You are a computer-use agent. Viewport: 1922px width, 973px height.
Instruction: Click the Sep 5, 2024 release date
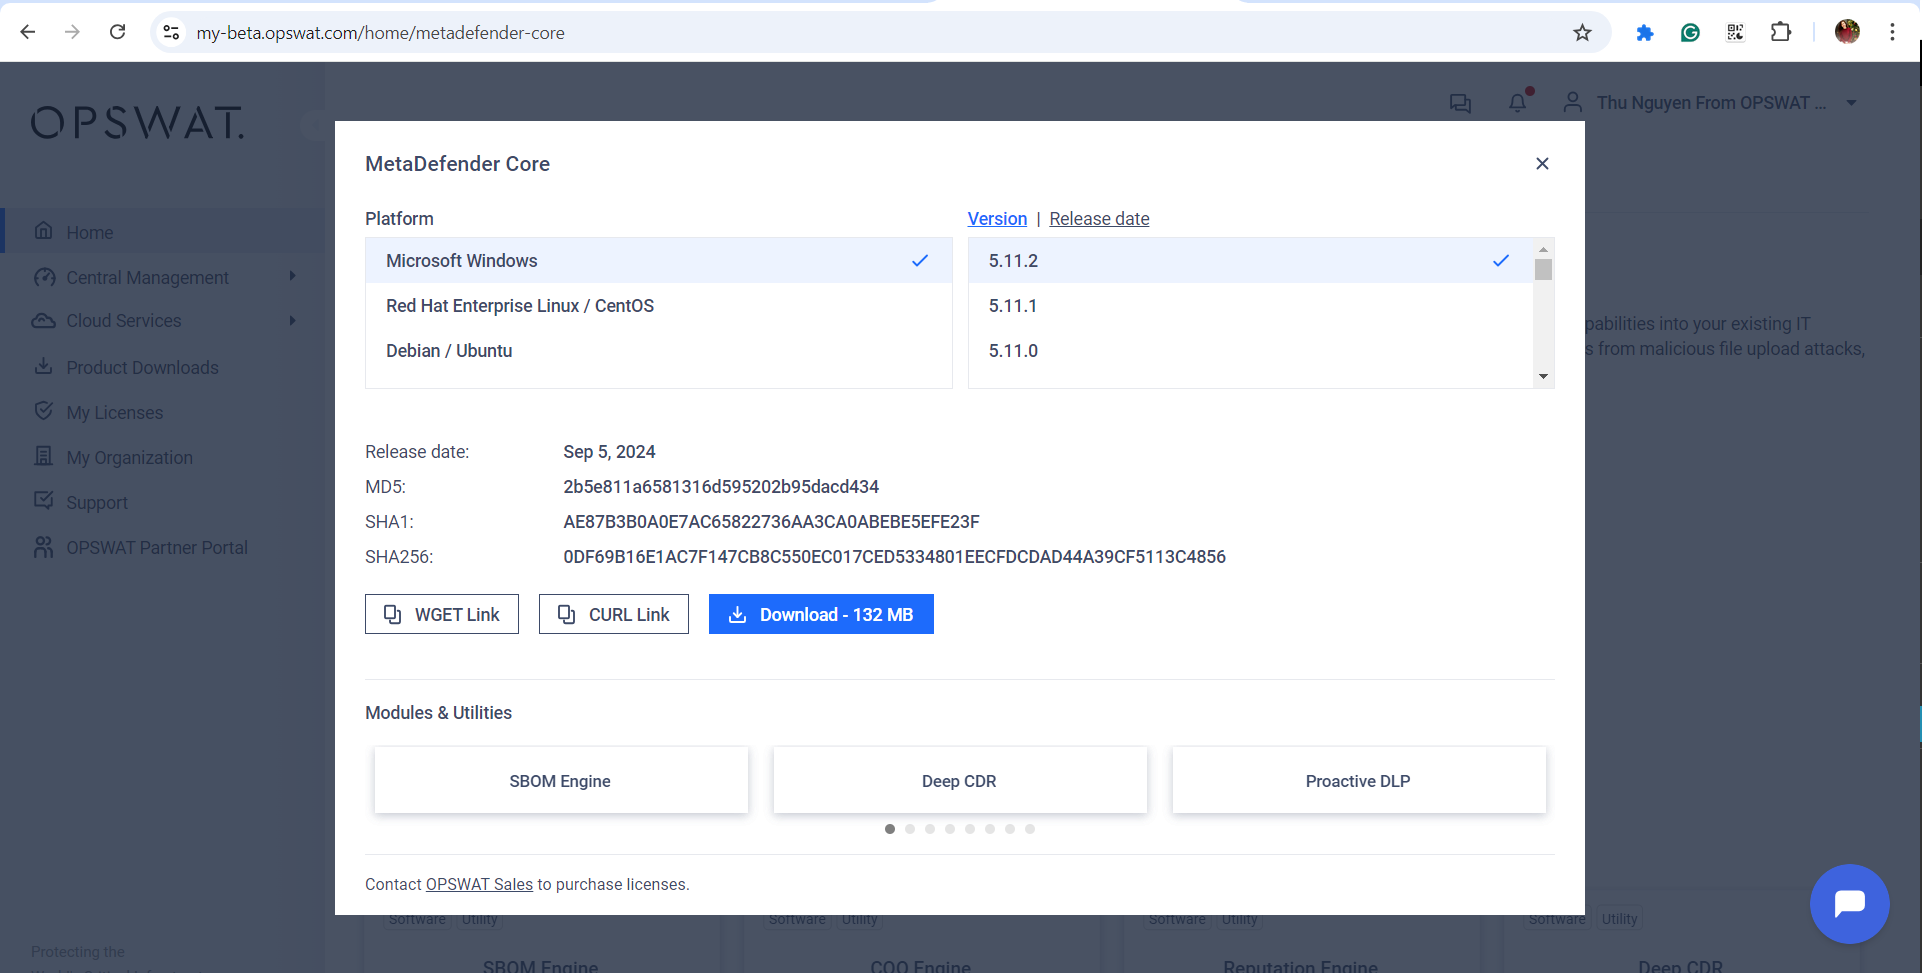[x=609, y=451]
